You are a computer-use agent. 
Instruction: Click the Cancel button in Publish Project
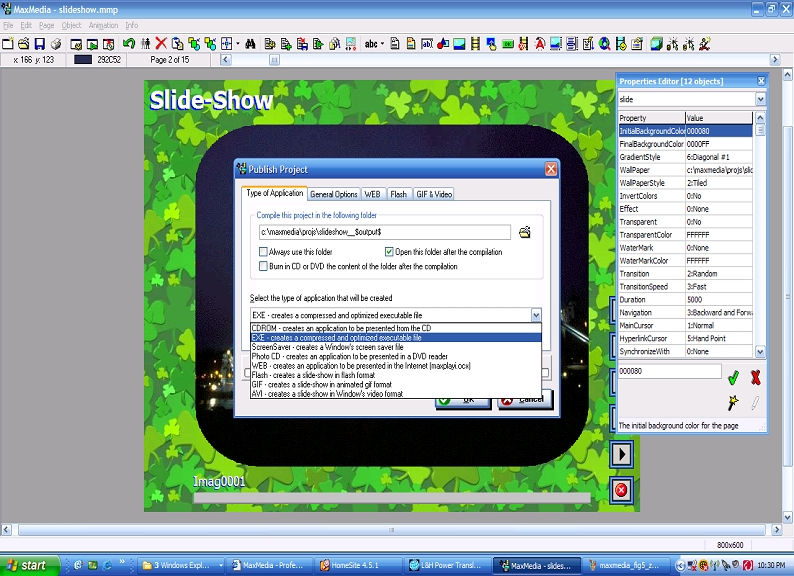(525, 400)
